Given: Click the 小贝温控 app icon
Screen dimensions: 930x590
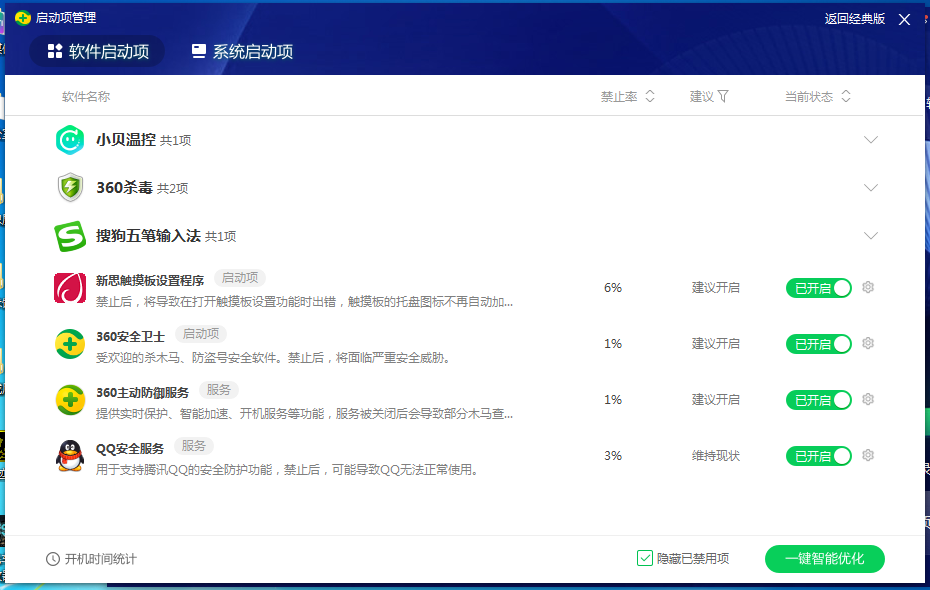Looking at the screenshot, I should pyautogui.click(x=70, y=140).
